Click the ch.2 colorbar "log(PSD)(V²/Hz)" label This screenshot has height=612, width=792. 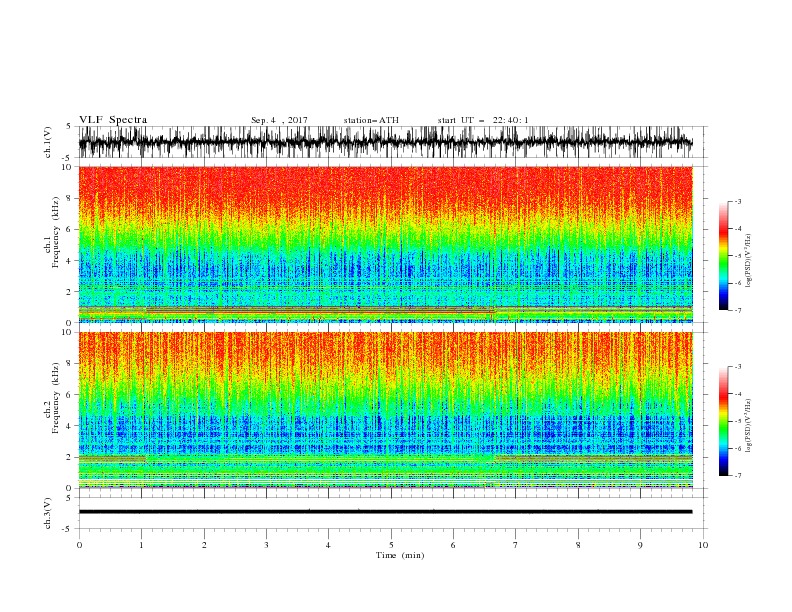click(749, 426)
